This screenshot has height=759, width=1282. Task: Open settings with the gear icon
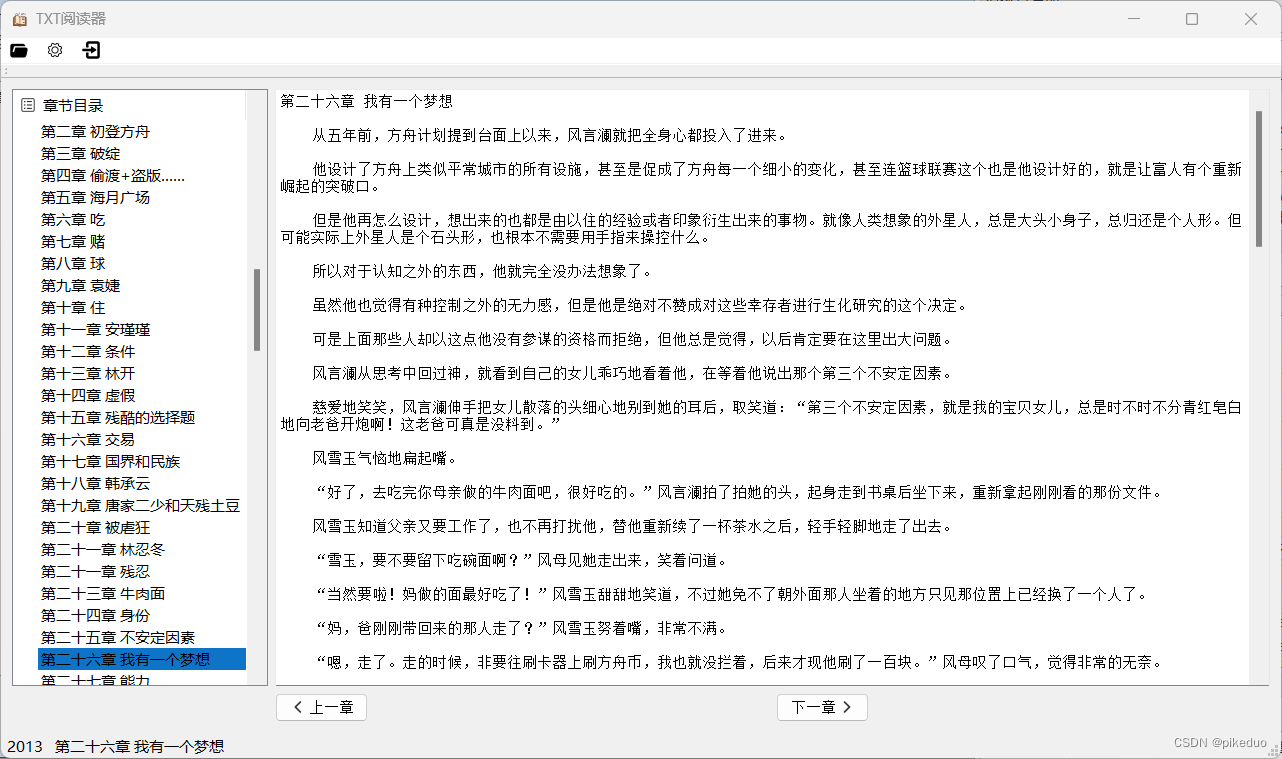click(x=55, y=50)
